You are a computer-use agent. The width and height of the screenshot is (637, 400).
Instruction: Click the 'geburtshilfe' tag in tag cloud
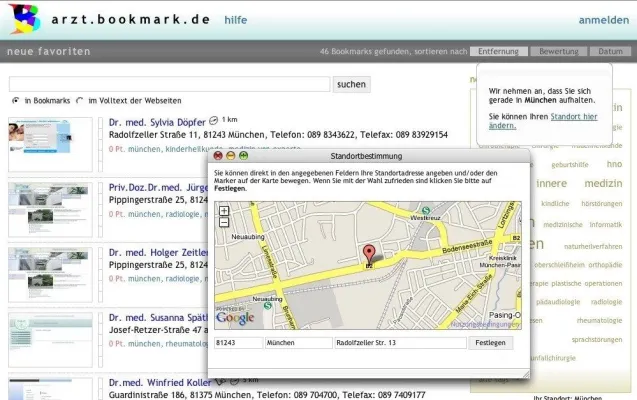[570, 164]
